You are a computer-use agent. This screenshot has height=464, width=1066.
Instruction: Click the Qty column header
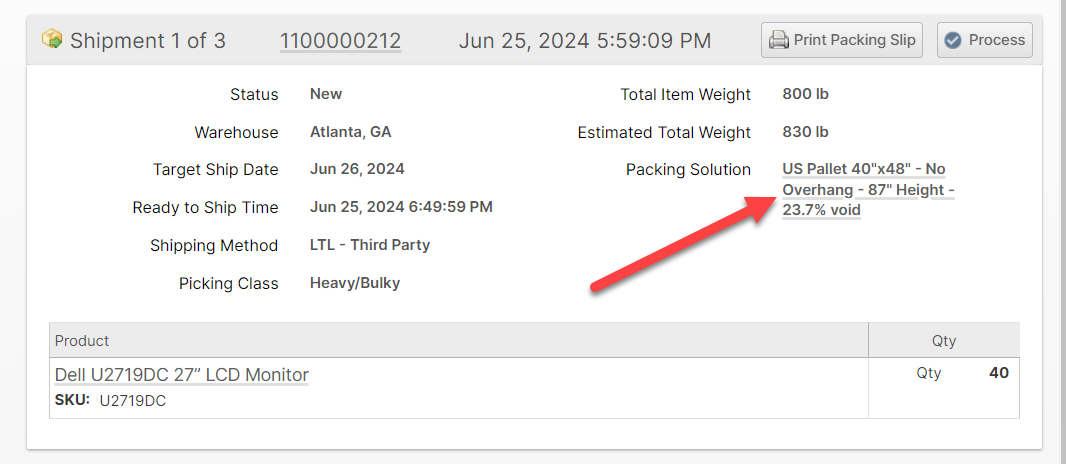(x=944, y=341)
